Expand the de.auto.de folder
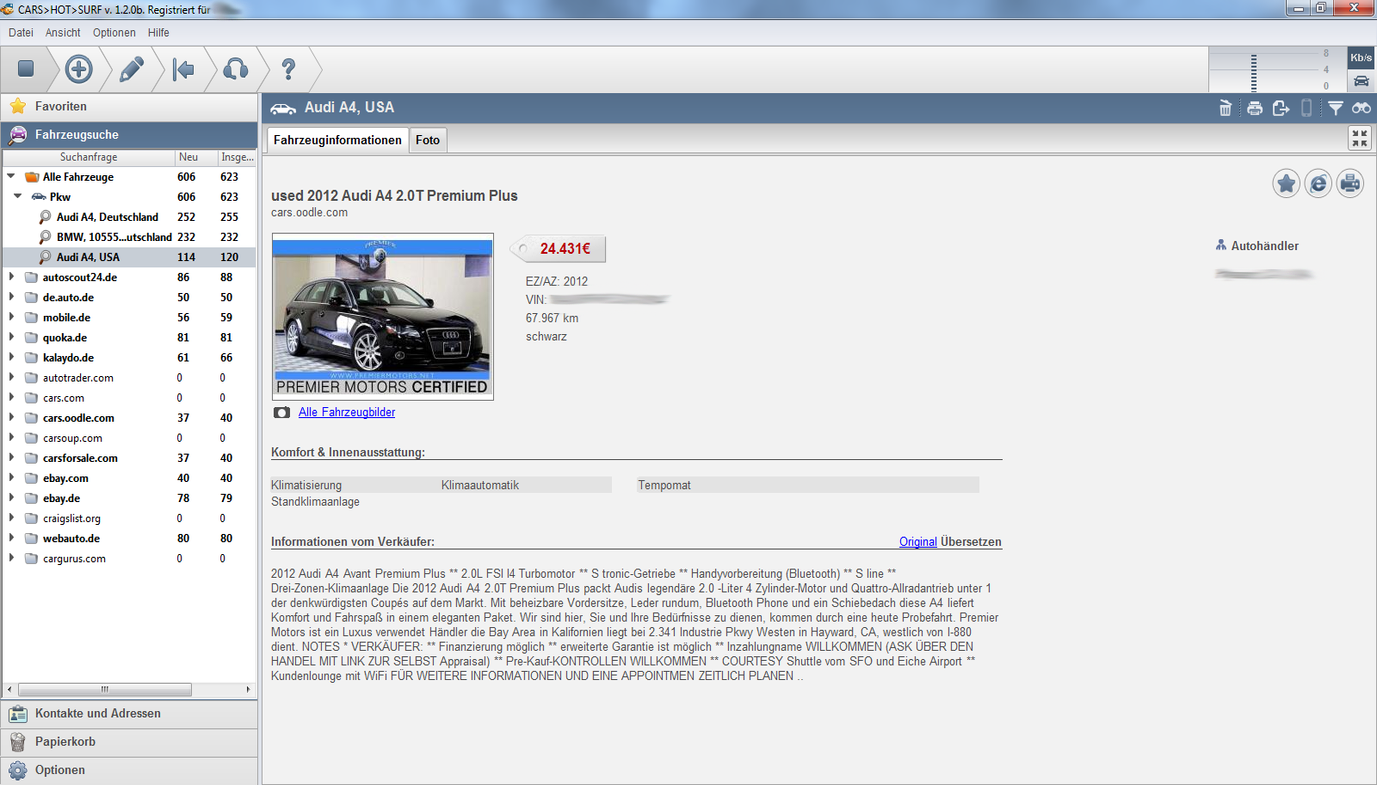Screen dimensions: 1377x785 click(11, 297)
